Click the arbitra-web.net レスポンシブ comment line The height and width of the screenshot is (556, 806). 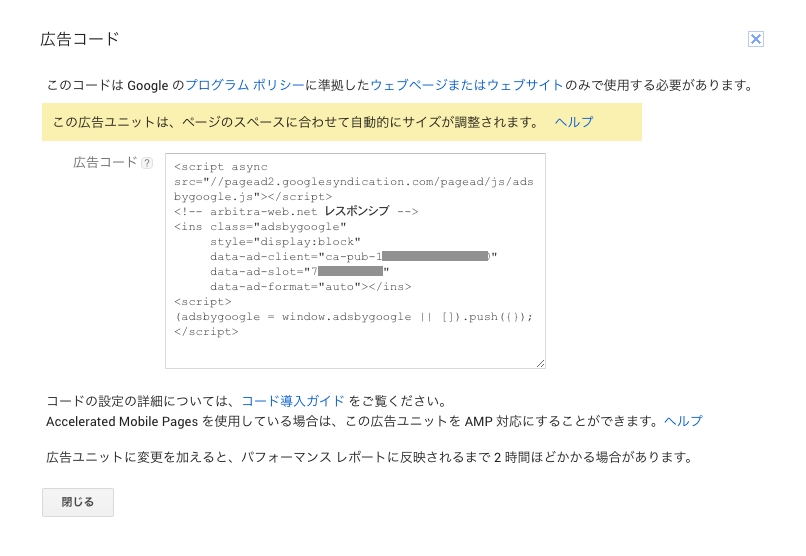[x=296, y=211]
